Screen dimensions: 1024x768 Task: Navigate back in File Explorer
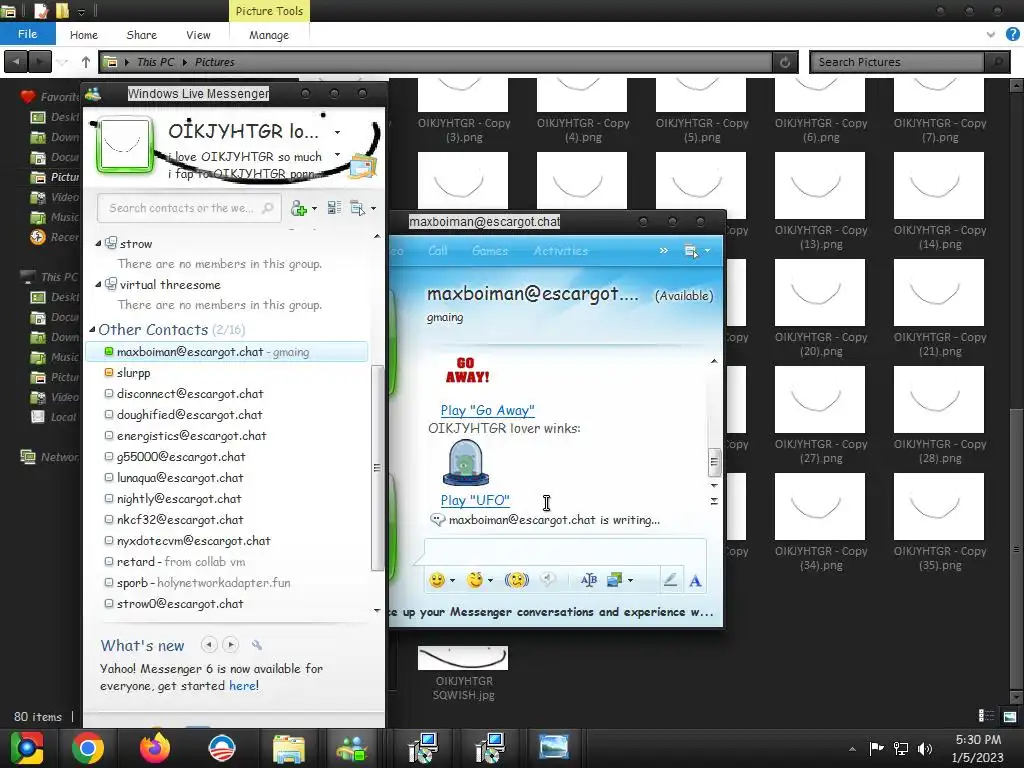tap(16, 62)
